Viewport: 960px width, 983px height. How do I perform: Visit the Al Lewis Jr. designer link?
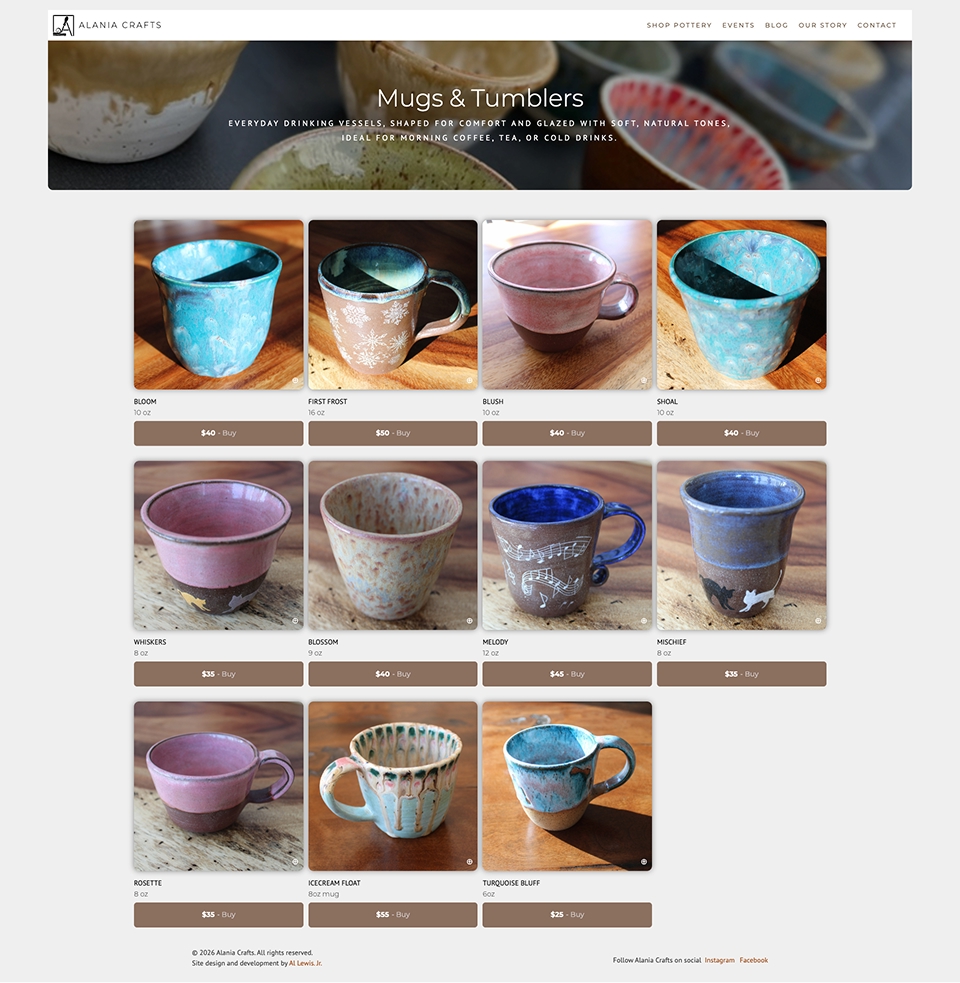point(305,964)
